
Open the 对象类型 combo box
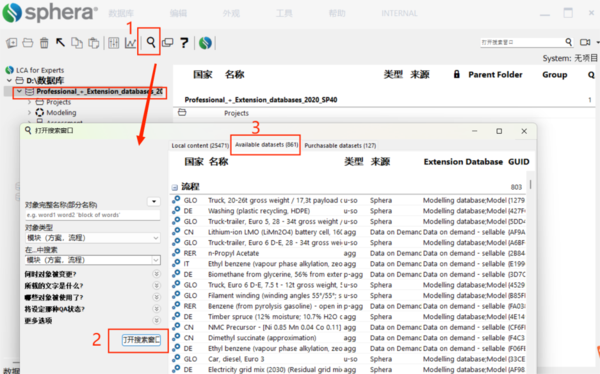(x=93, y=238)
